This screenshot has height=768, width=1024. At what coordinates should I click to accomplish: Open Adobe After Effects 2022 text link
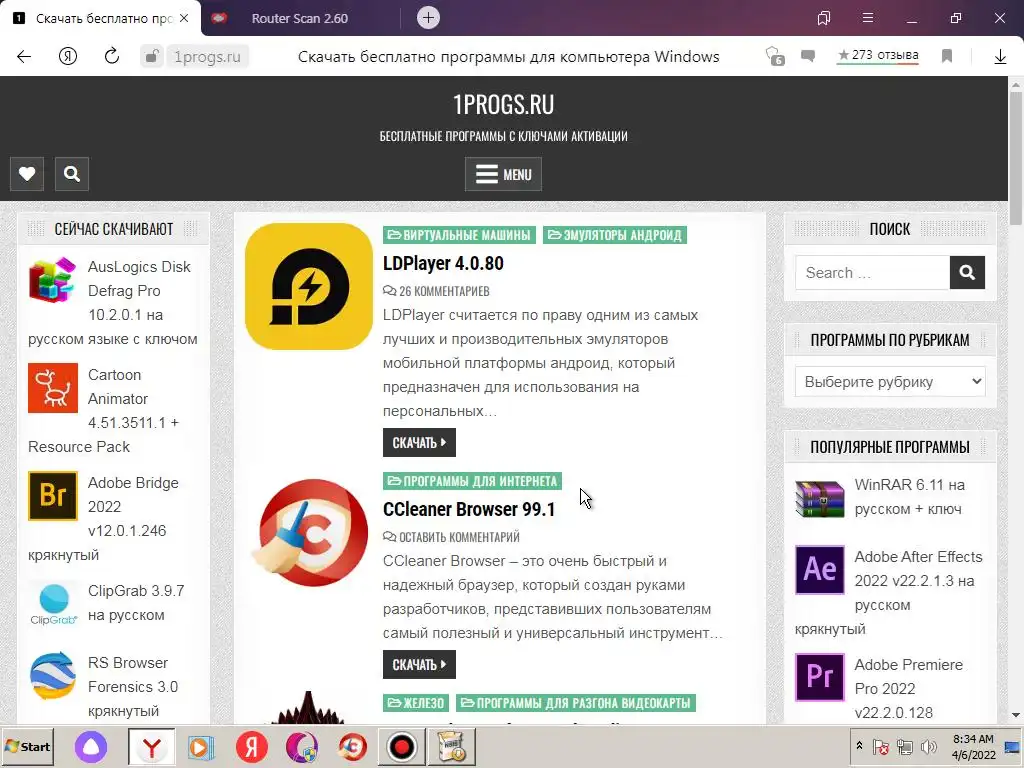point(889,592)
